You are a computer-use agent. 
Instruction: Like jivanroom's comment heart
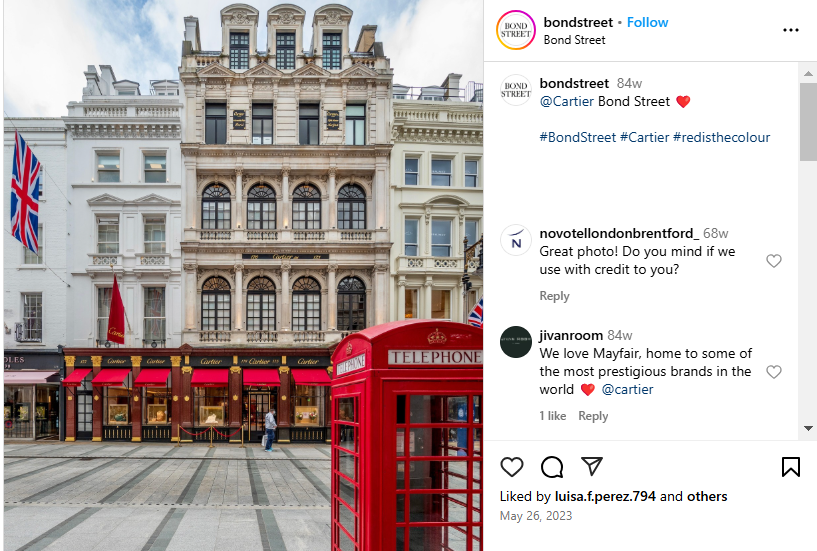[774, 372]
